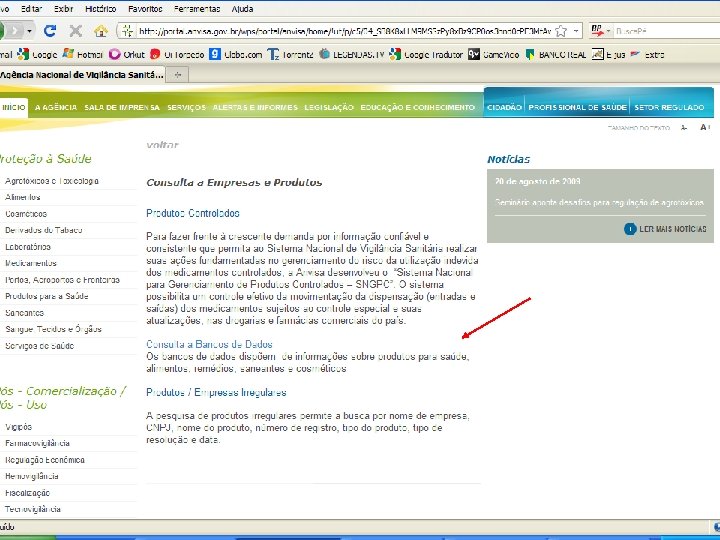Screen dimensions: 720x540
Task: Open the Editar menu
Action: pyautogui.click(x=31, y=9)
